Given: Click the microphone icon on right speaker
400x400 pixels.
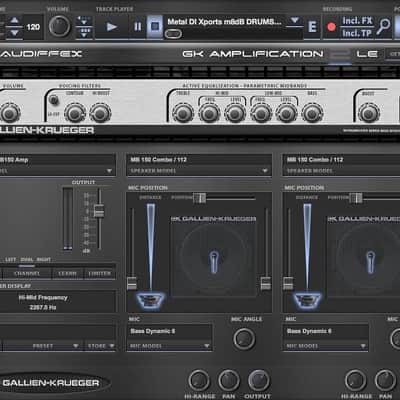Looking at the screenshot, I should click(x=370, y=262).
